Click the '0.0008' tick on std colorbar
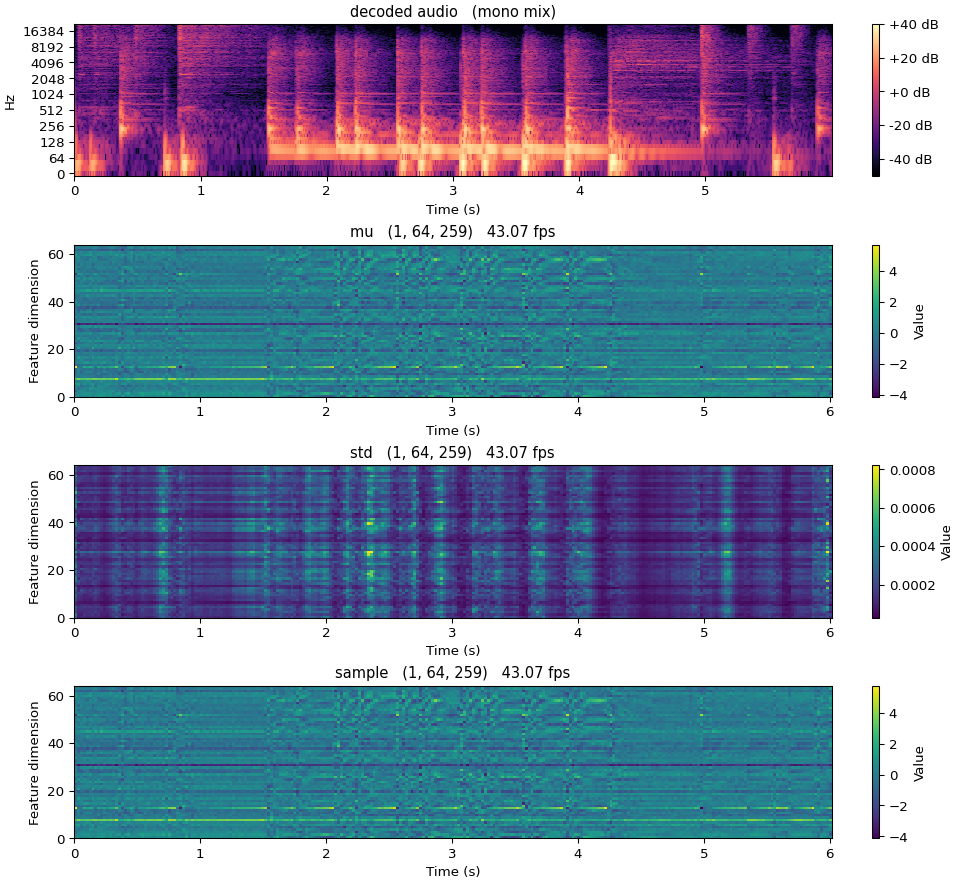 click(x=912, y=470)
